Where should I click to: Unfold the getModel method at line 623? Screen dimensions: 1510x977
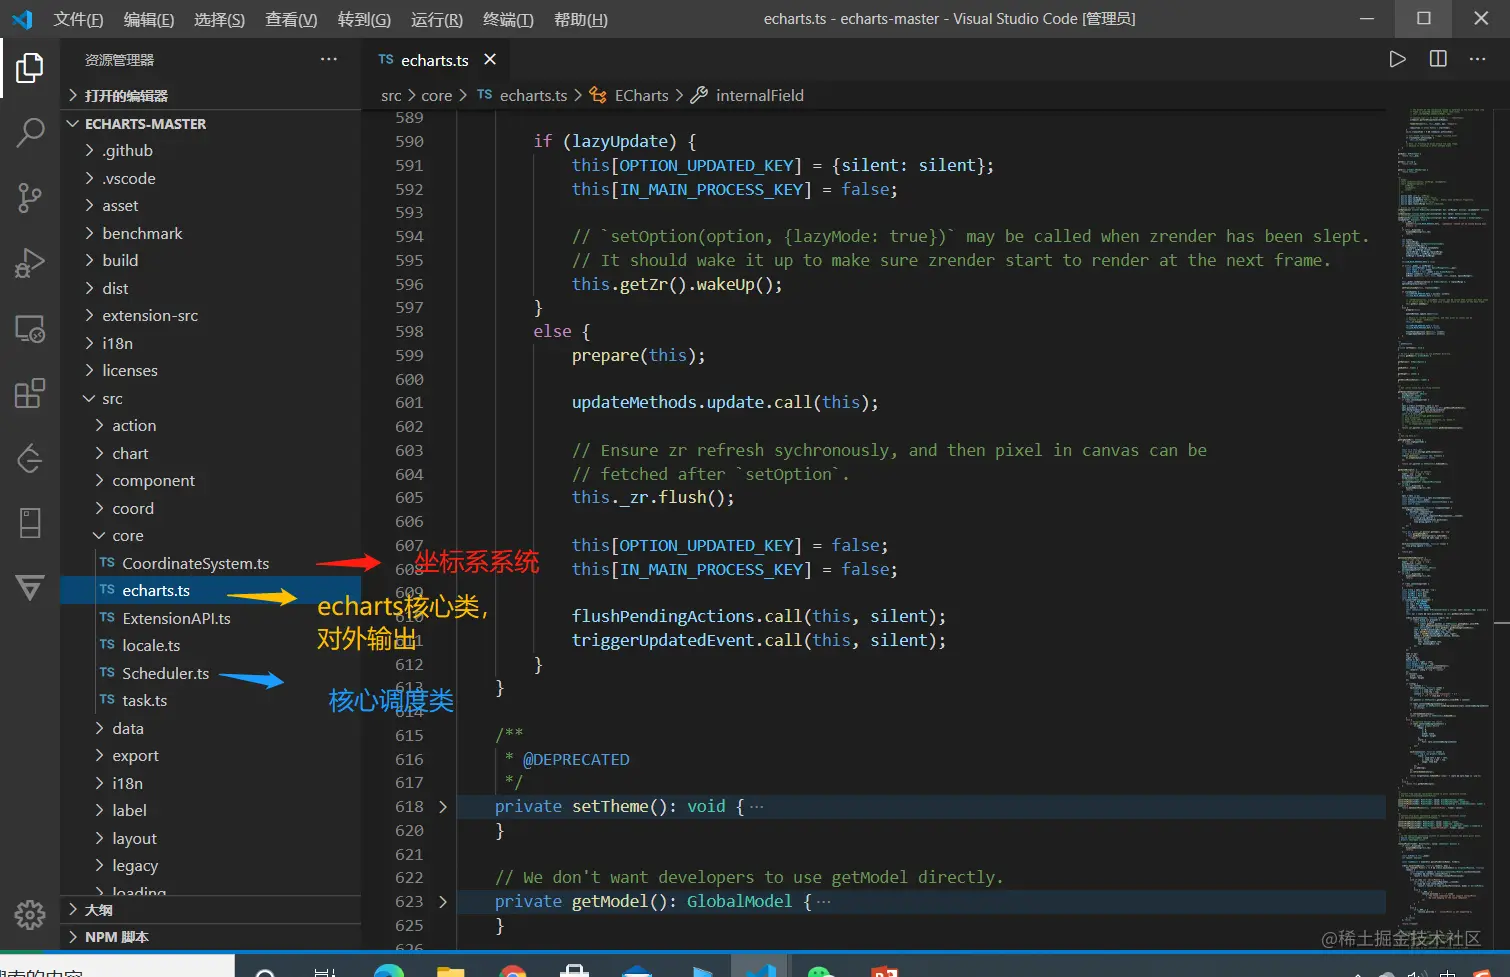point(443,902)
